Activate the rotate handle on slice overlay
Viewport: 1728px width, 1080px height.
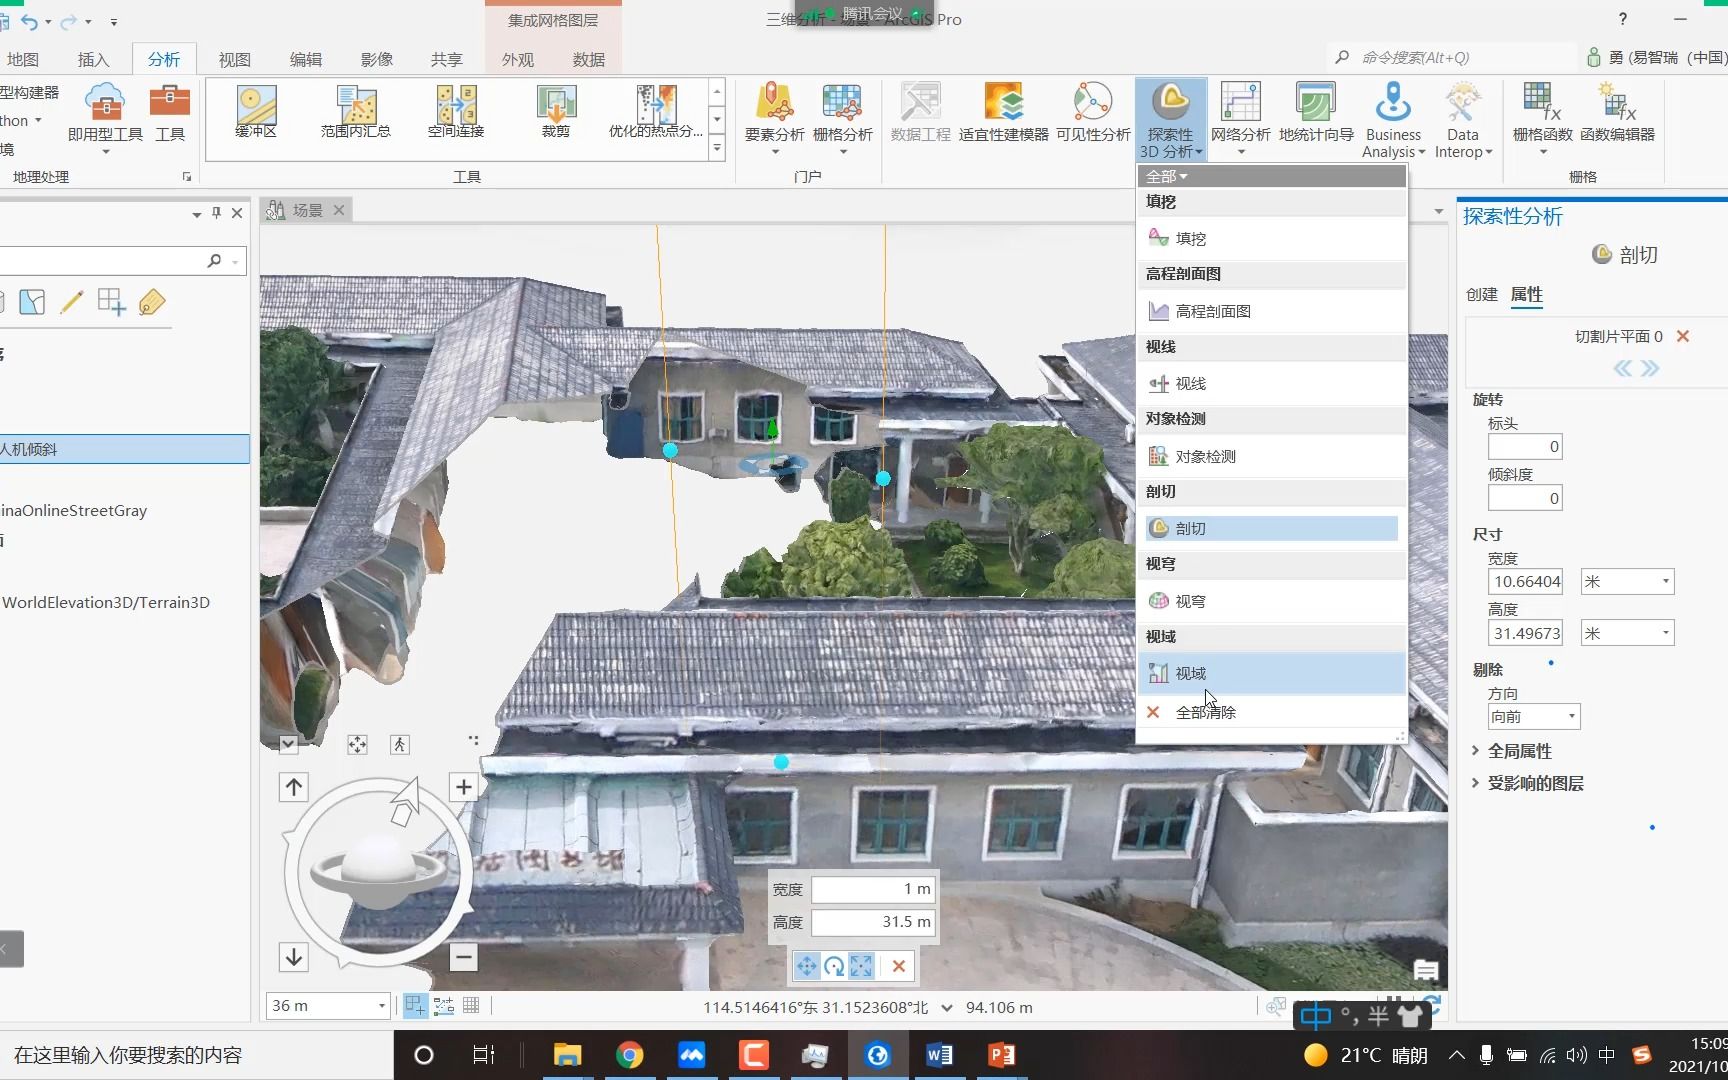tap(834, 966)
